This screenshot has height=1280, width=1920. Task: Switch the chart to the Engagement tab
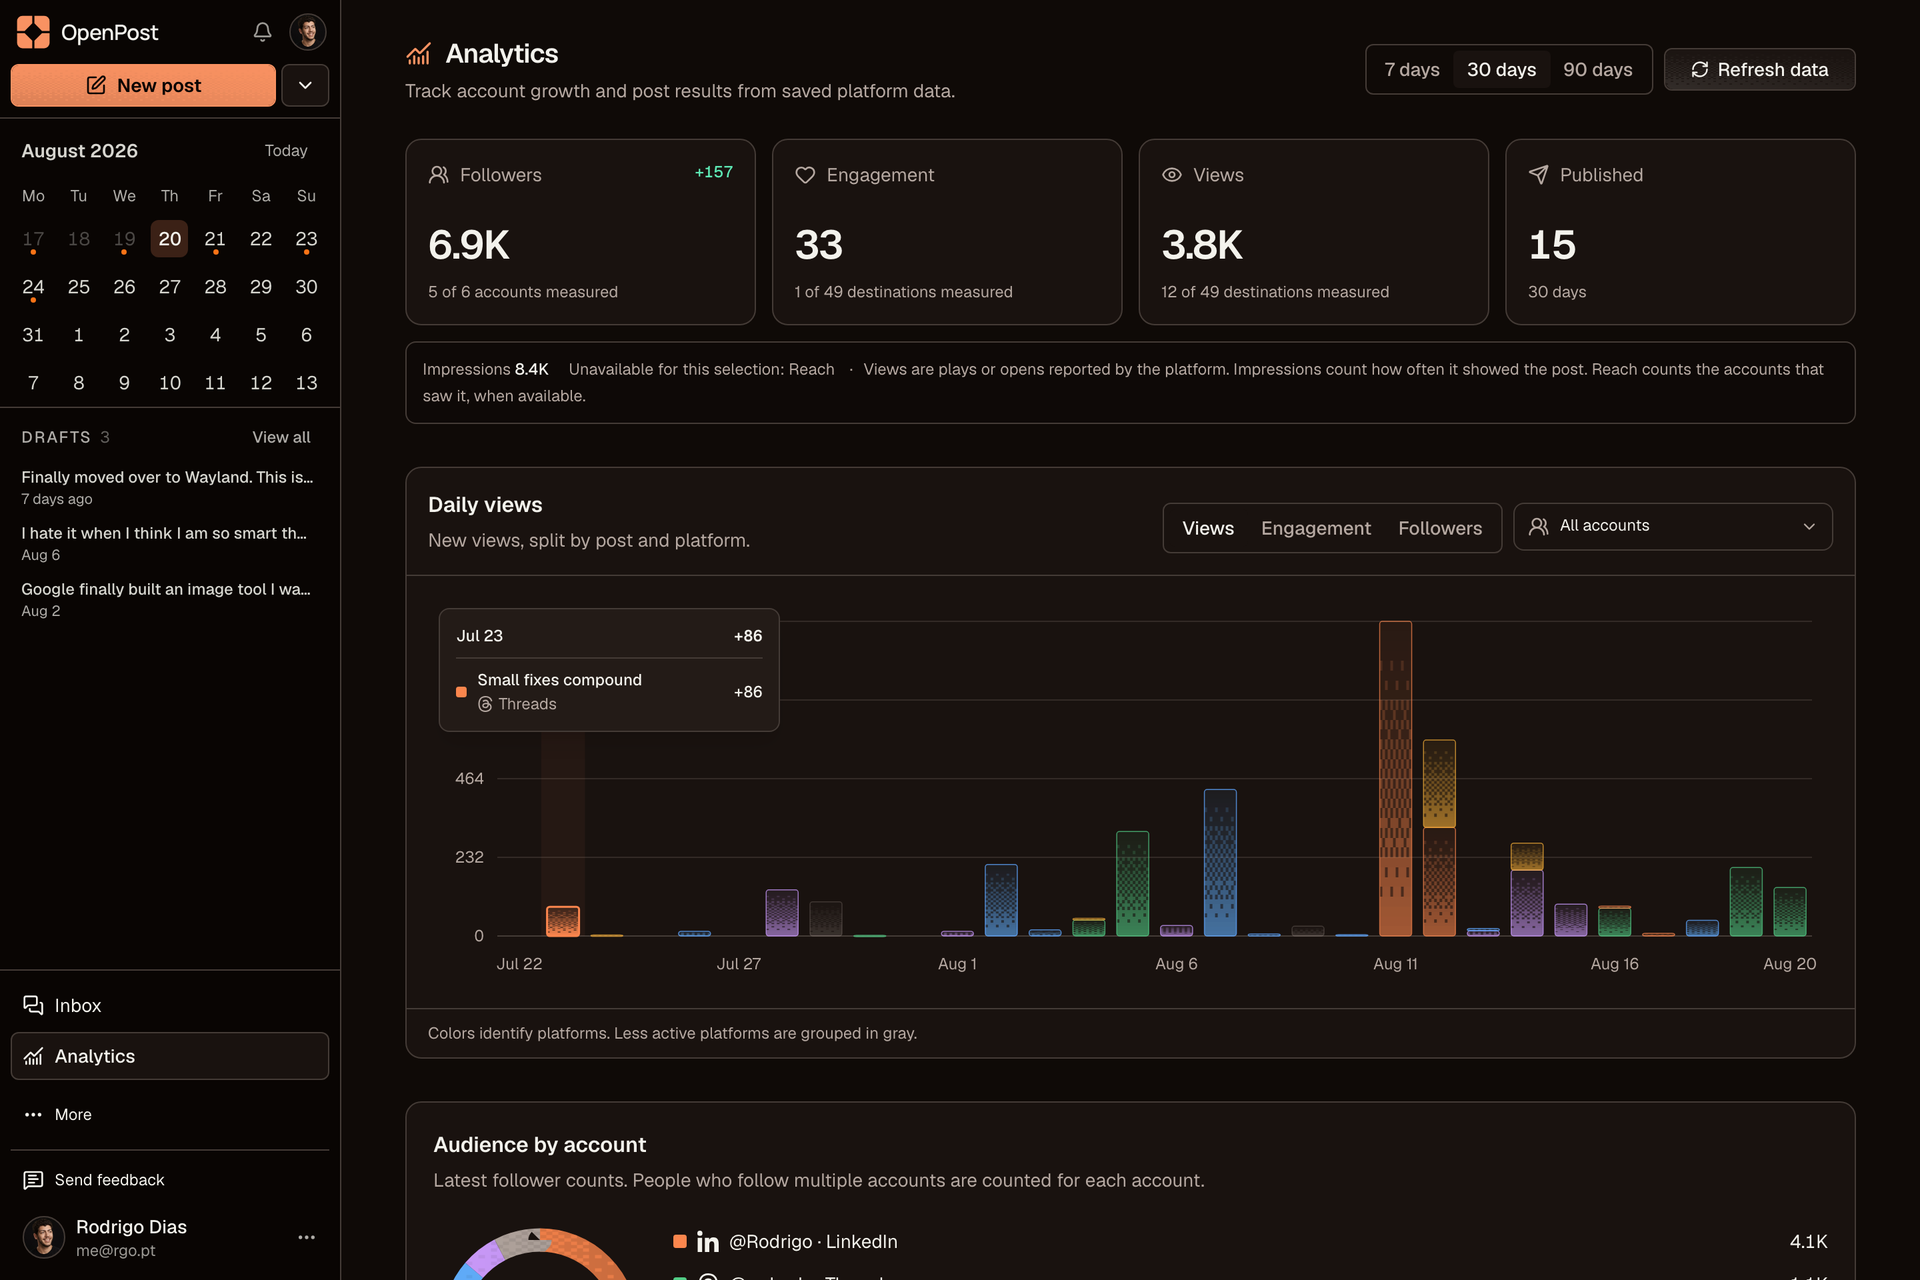1316,528
